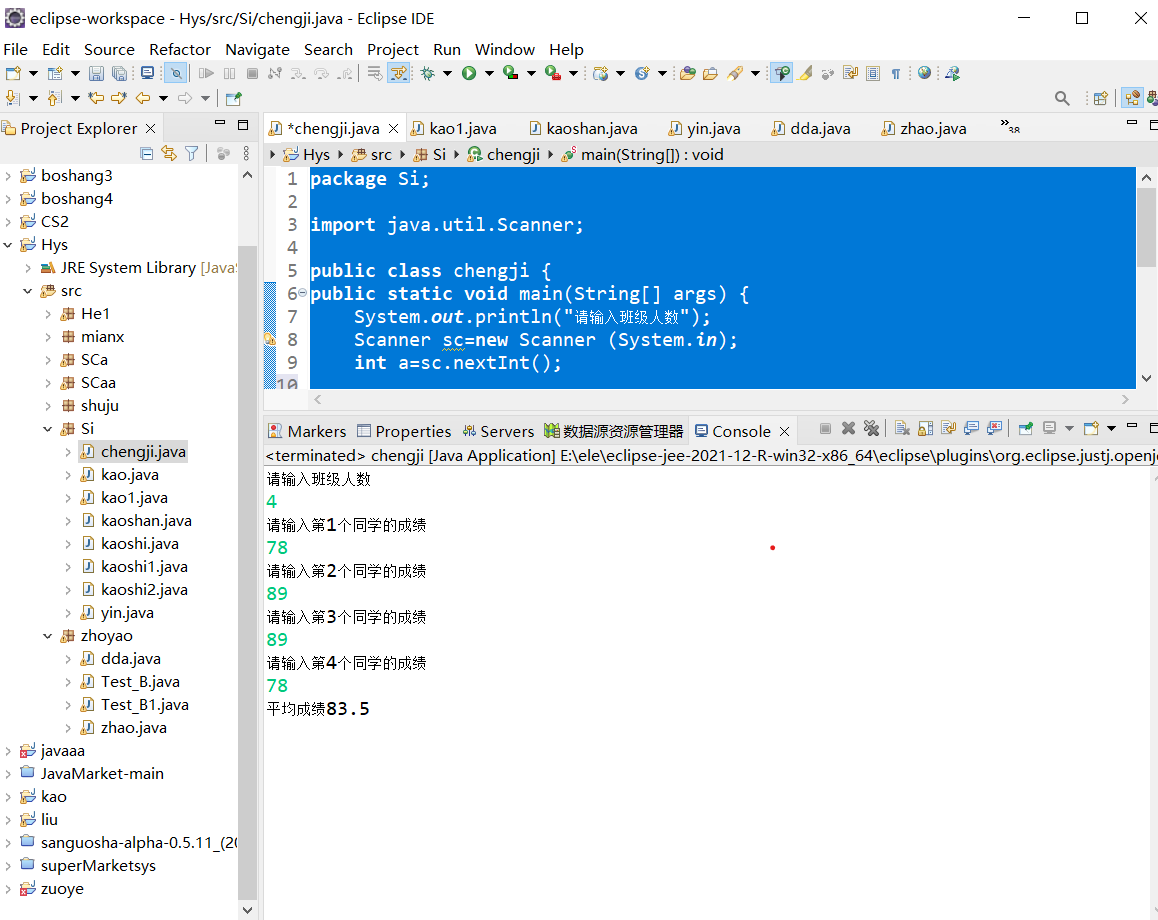The width and height of the screenshot is (1158, 920).
Task: Open dropdown next to green Run button
Action: pyautogui.click(x=489, y=73)
